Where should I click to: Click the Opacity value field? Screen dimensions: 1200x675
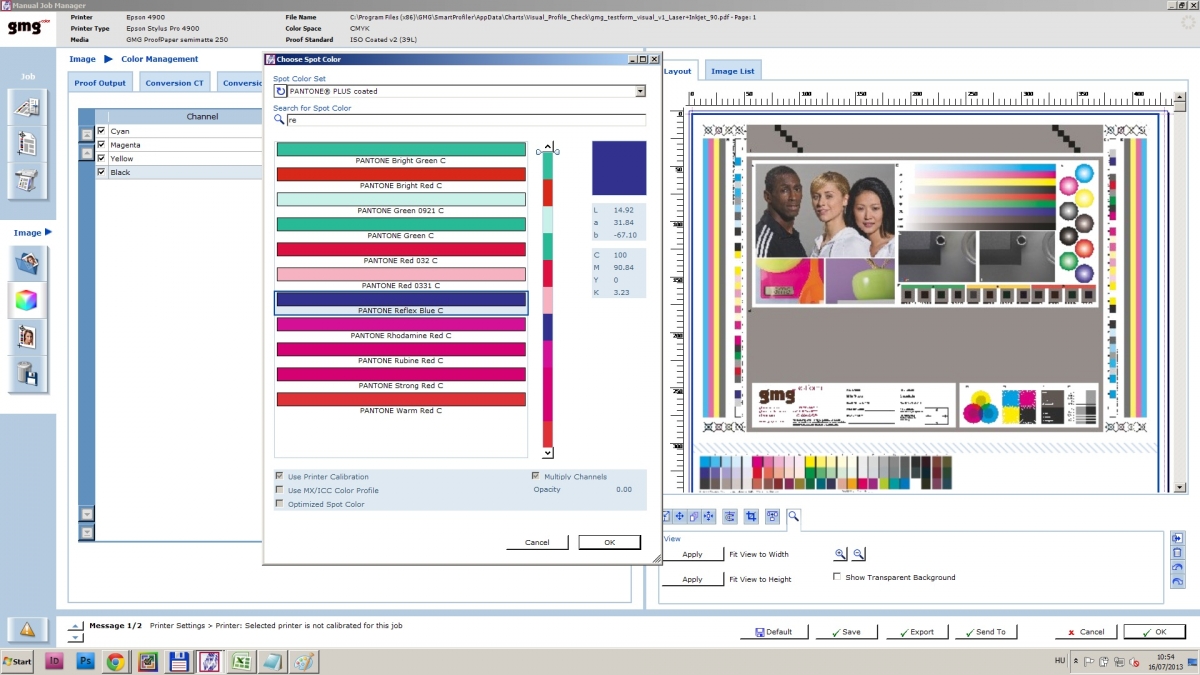pos(624,489)
